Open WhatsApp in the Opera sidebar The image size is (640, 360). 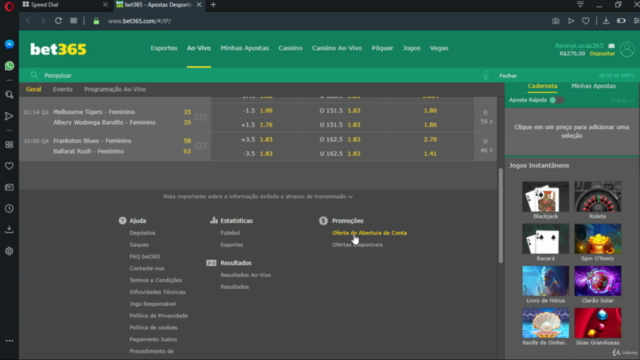[x=9, y=66]
